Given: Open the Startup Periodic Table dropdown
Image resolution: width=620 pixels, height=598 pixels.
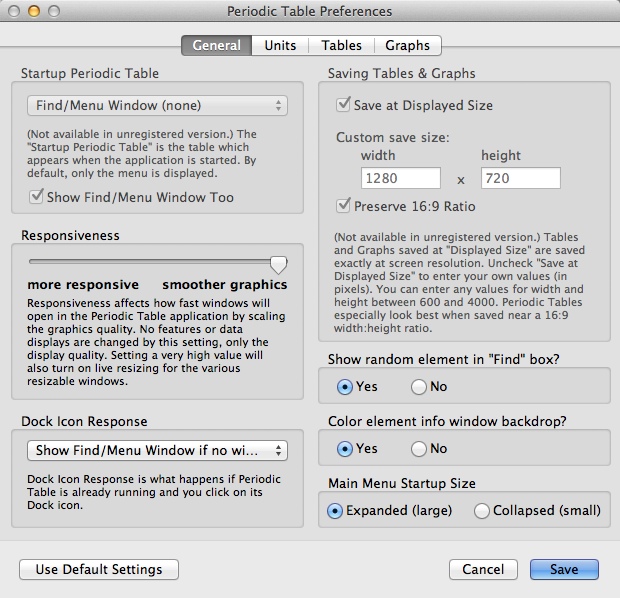Looking at the screenshot, I should (156, 105).
